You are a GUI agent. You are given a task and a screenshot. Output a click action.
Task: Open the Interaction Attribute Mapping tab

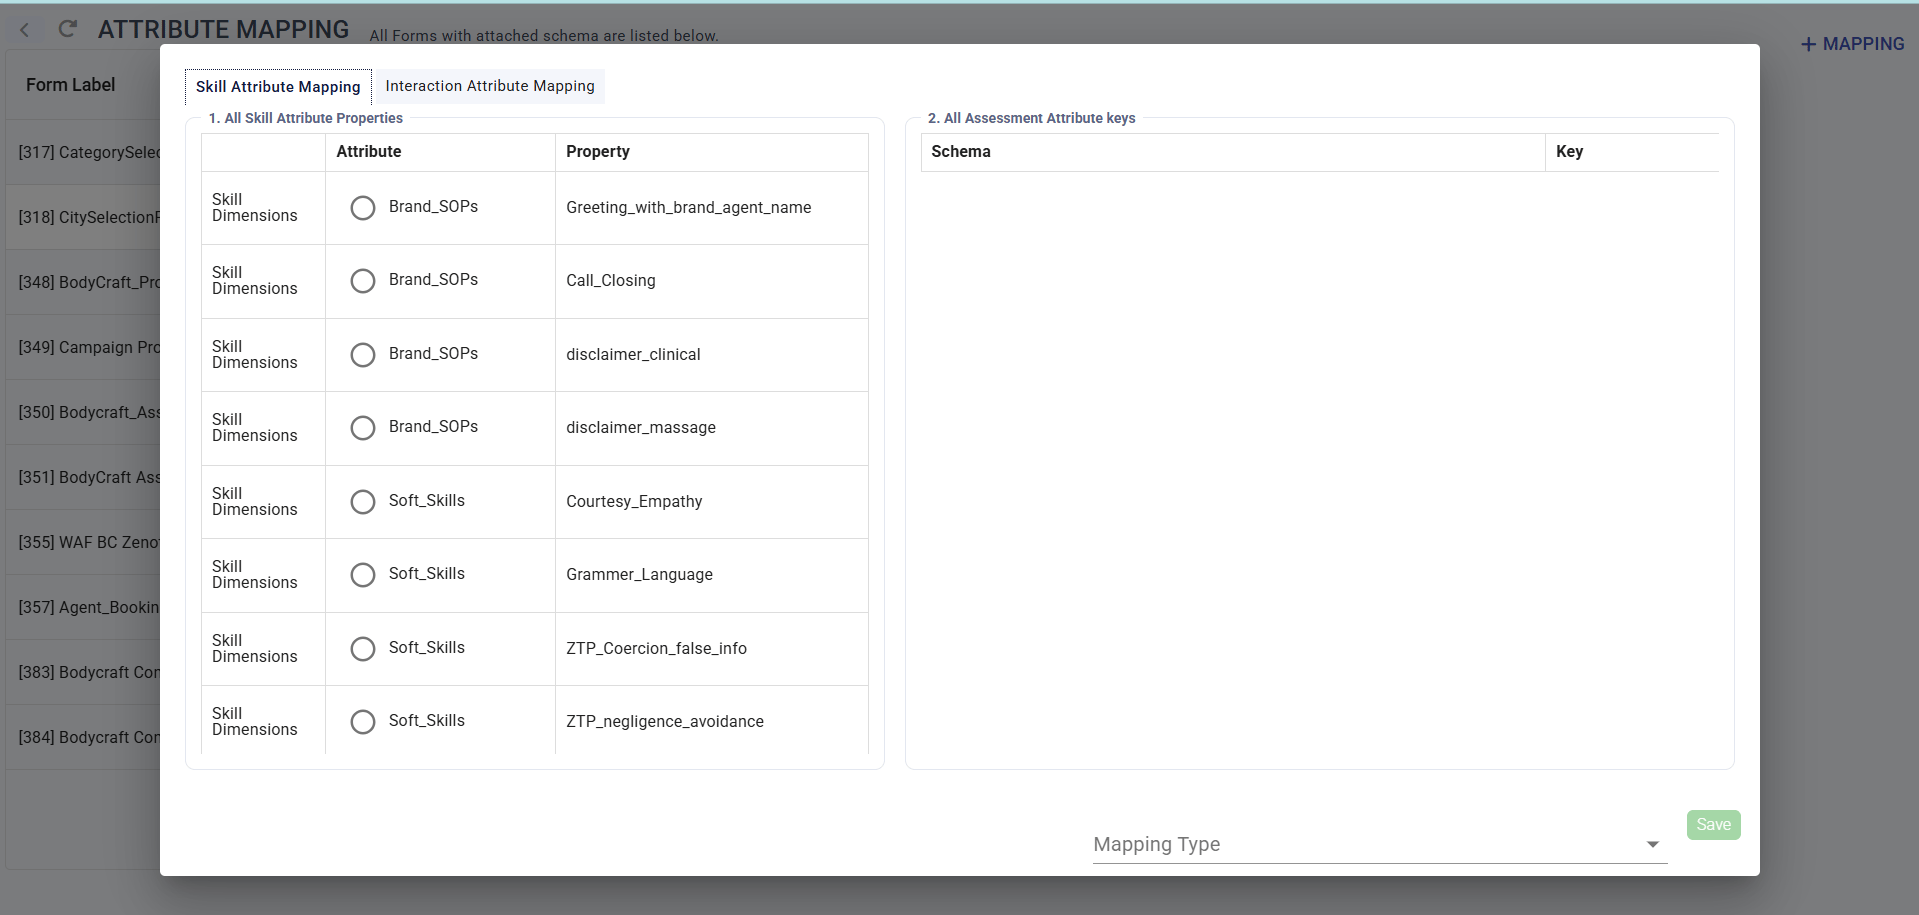[x=490, y=86]
